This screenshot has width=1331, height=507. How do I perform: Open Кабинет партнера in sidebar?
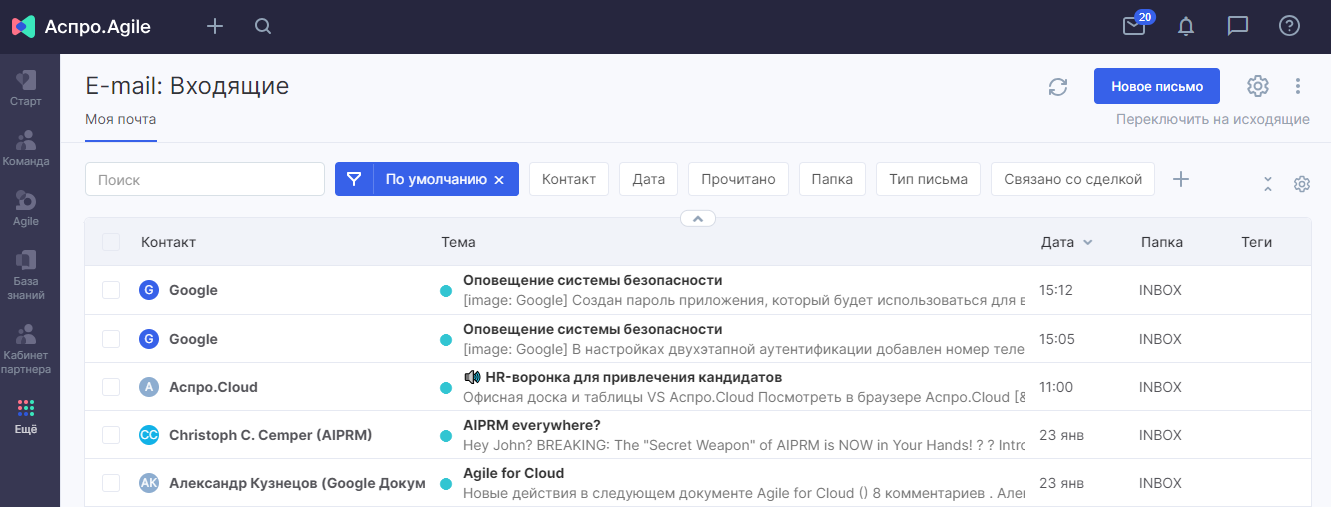tap(26, 348)
